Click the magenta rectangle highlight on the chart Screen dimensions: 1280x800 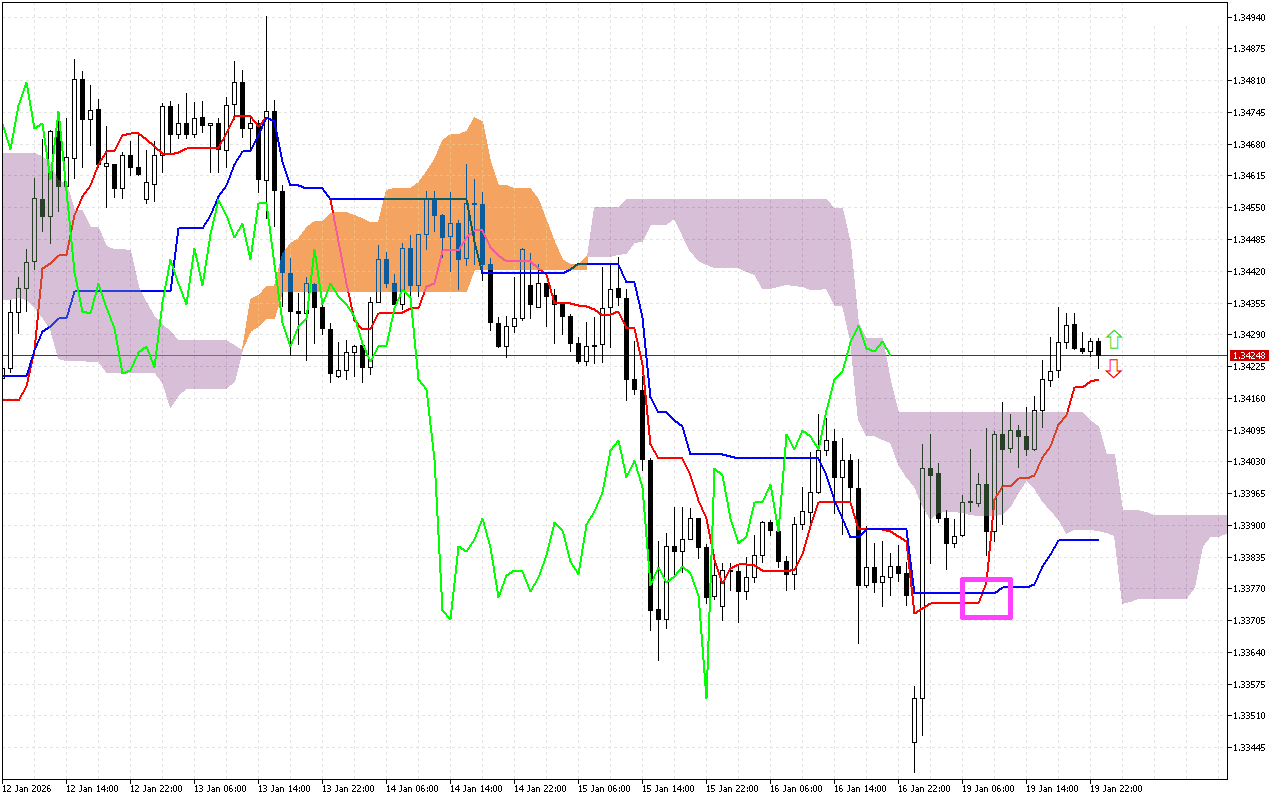pos(987,597)
